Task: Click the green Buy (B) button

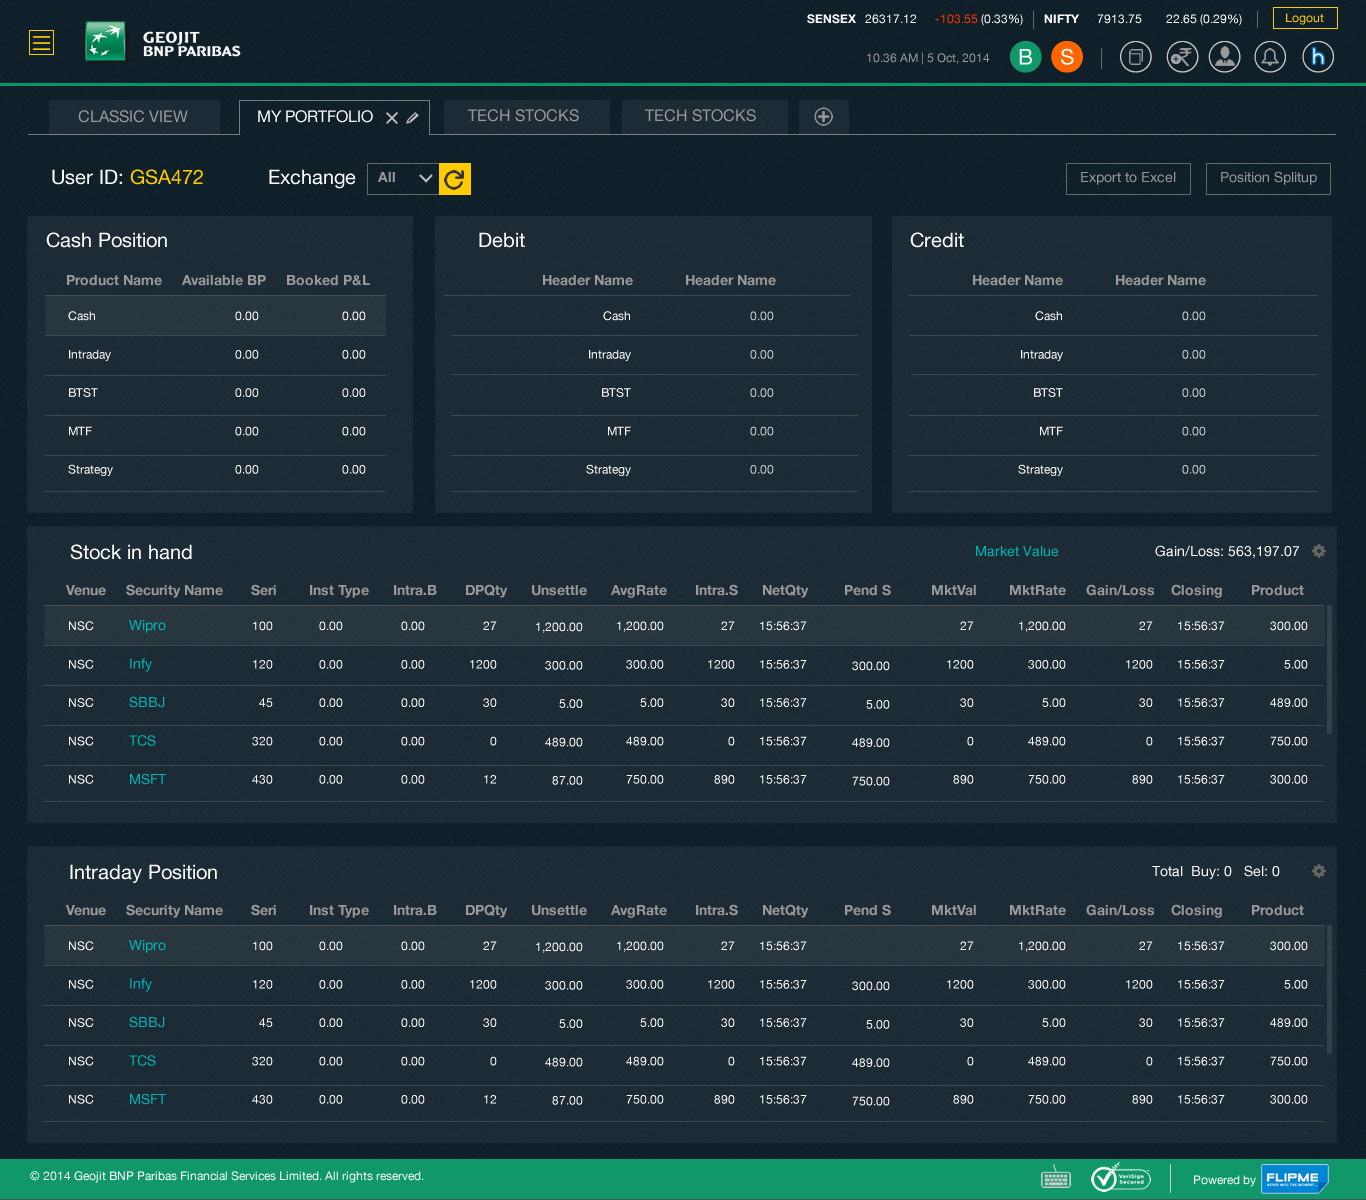Action: (1025, 57)
